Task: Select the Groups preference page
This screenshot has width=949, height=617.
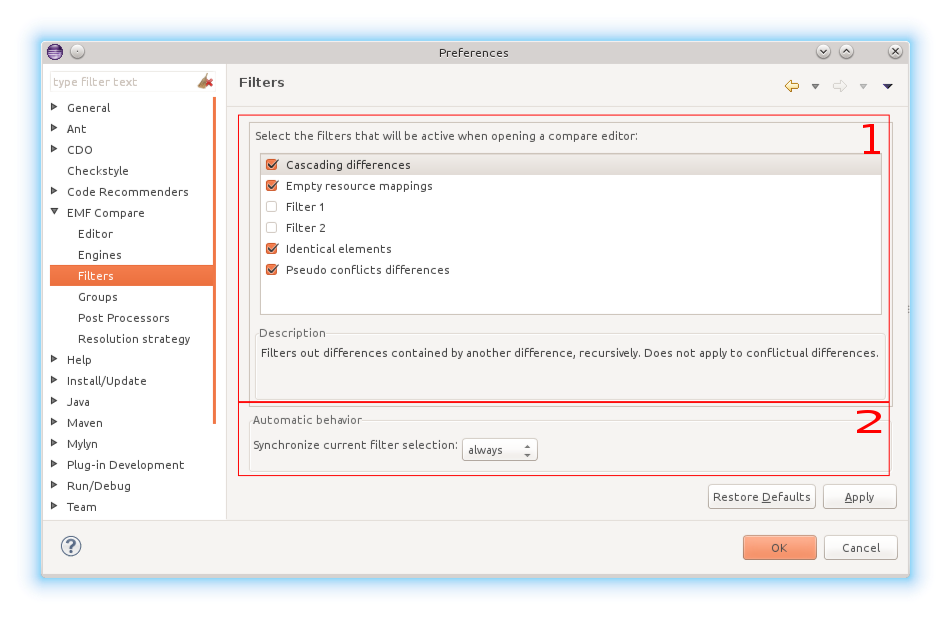Action: 98,297
